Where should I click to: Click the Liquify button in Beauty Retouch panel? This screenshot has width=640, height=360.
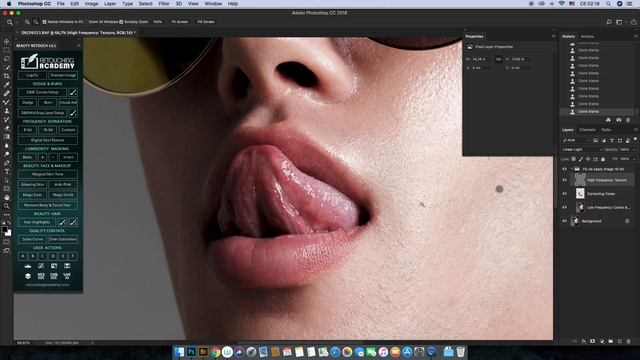click(x=32, y=75)
